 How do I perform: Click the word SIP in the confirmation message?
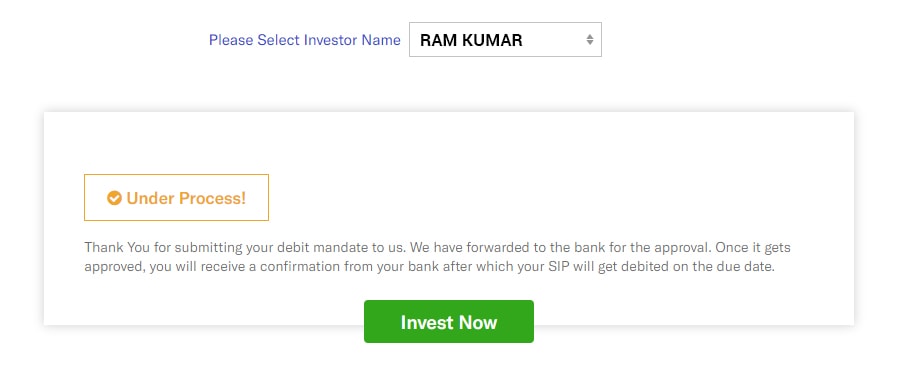coord(591,267)
